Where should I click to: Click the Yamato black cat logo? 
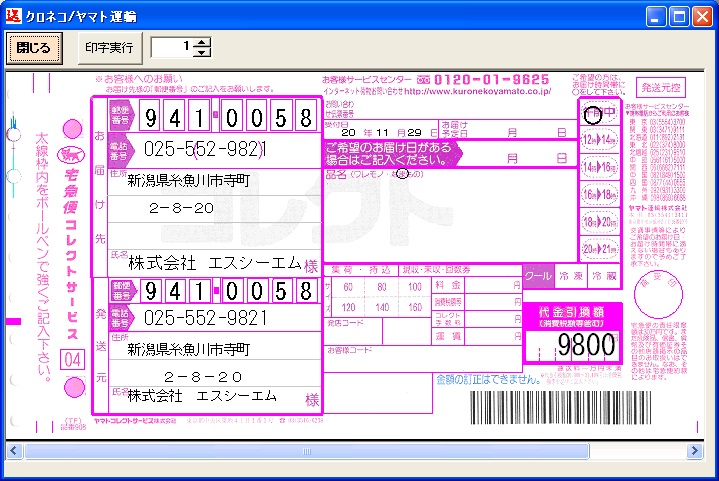click(x=71, y=155)
